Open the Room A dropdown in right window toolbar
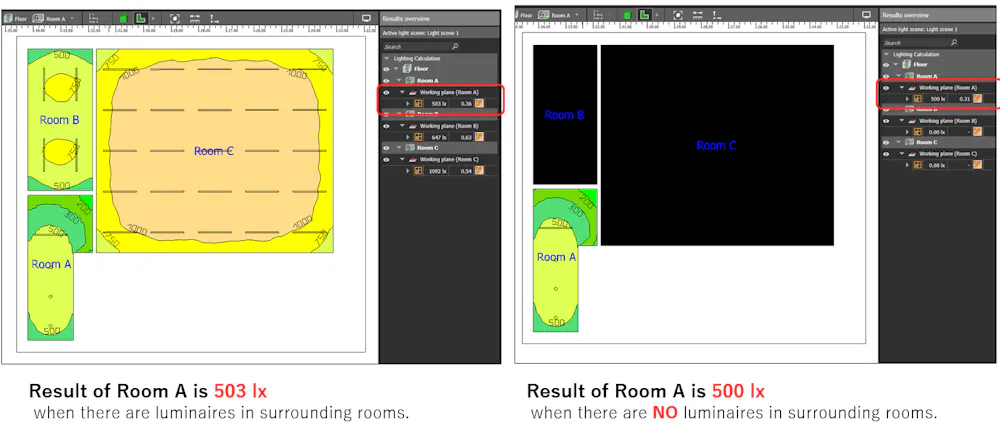Image resolution: width=1000 pixels, height=440 pixels. point(577,15)
